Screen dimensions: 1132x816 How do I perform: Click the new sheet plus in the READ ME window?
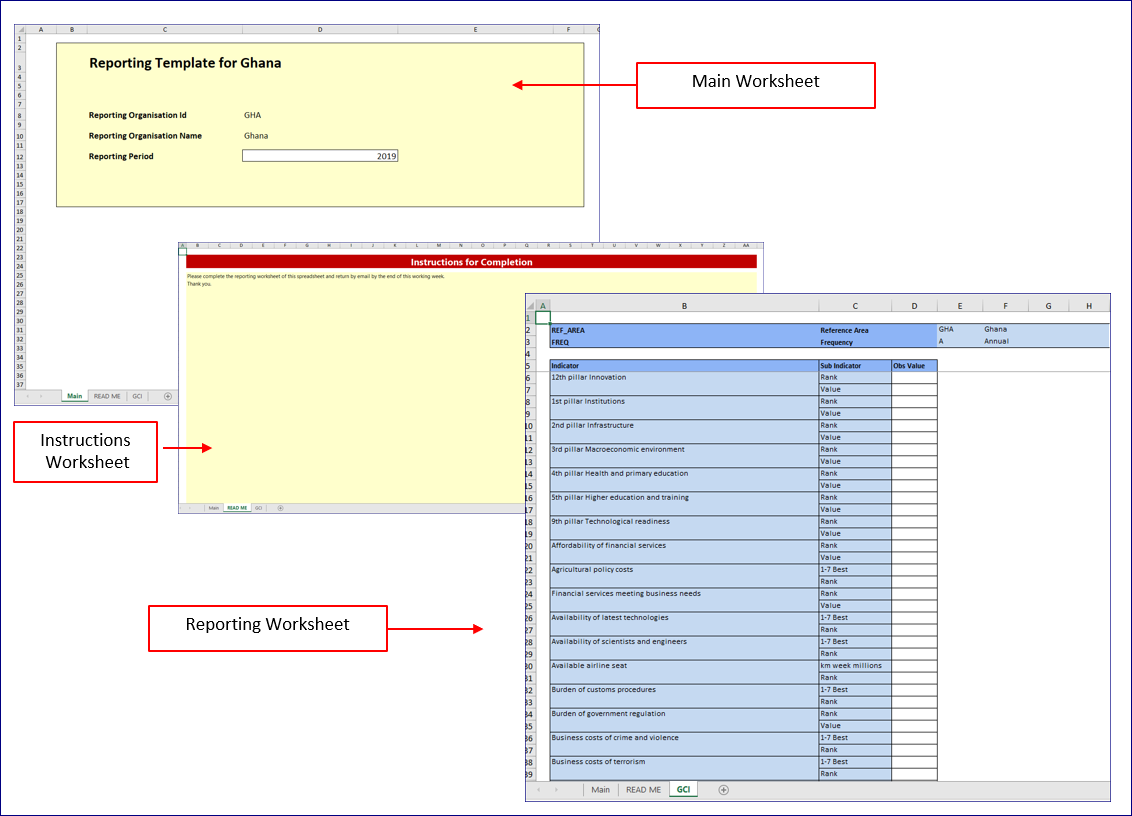pos(280,508)
